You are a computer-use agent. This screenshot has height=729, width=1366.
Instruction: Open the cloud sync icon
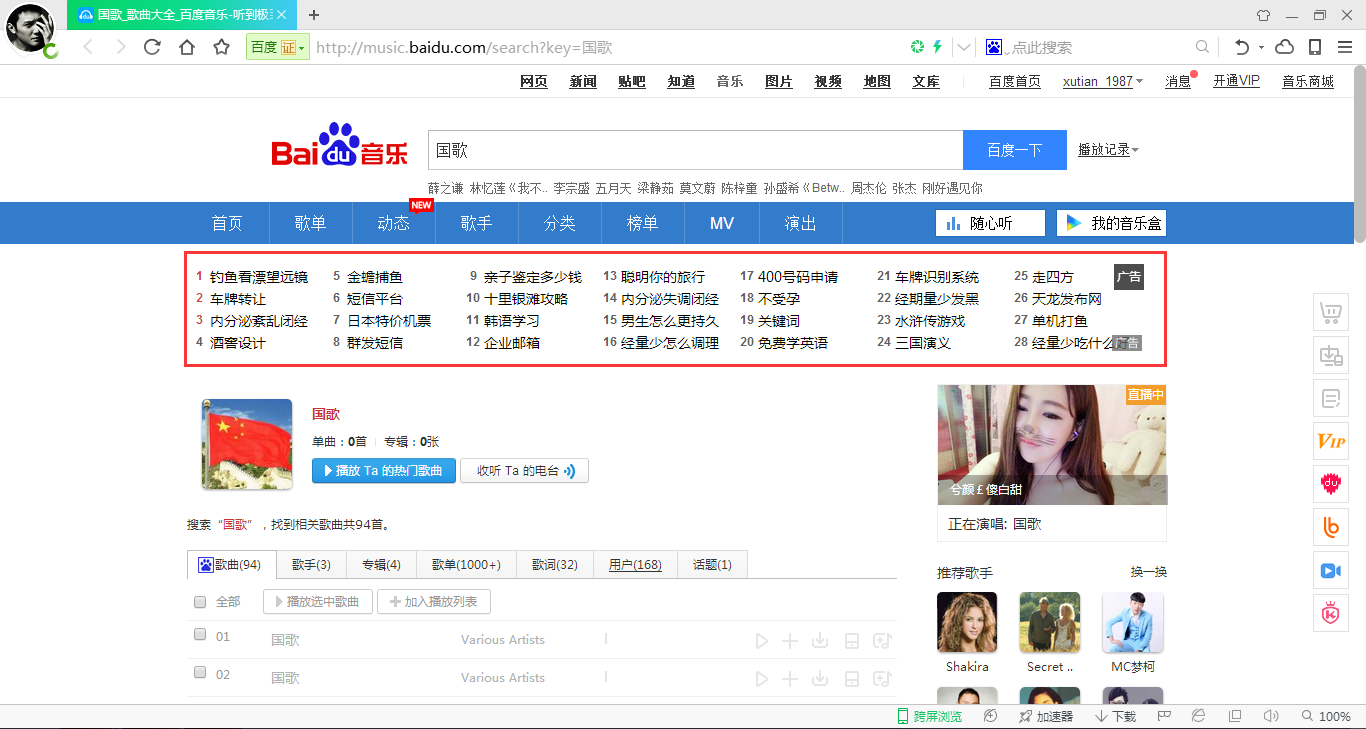(x=1285, y=47)
